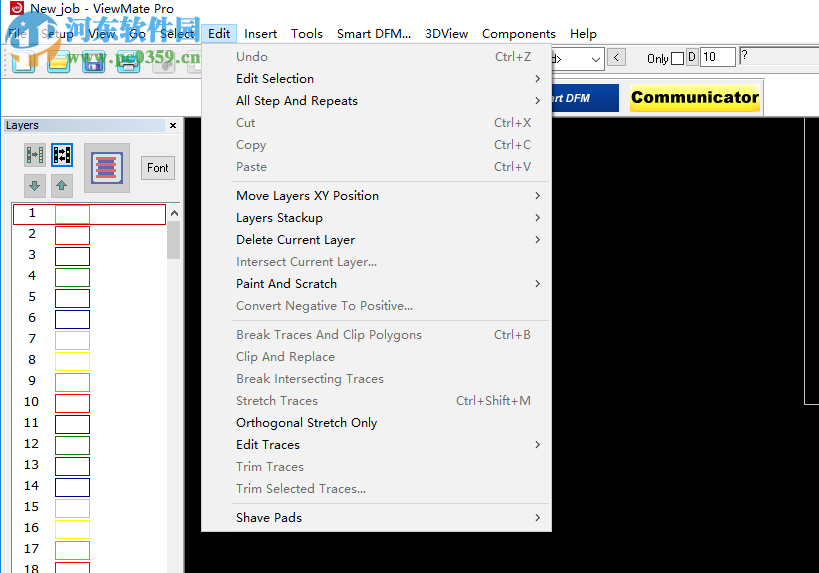The width and height of the screenshot is (819, 573).
Task: Click the question mark text field
Action: (779, 56)
